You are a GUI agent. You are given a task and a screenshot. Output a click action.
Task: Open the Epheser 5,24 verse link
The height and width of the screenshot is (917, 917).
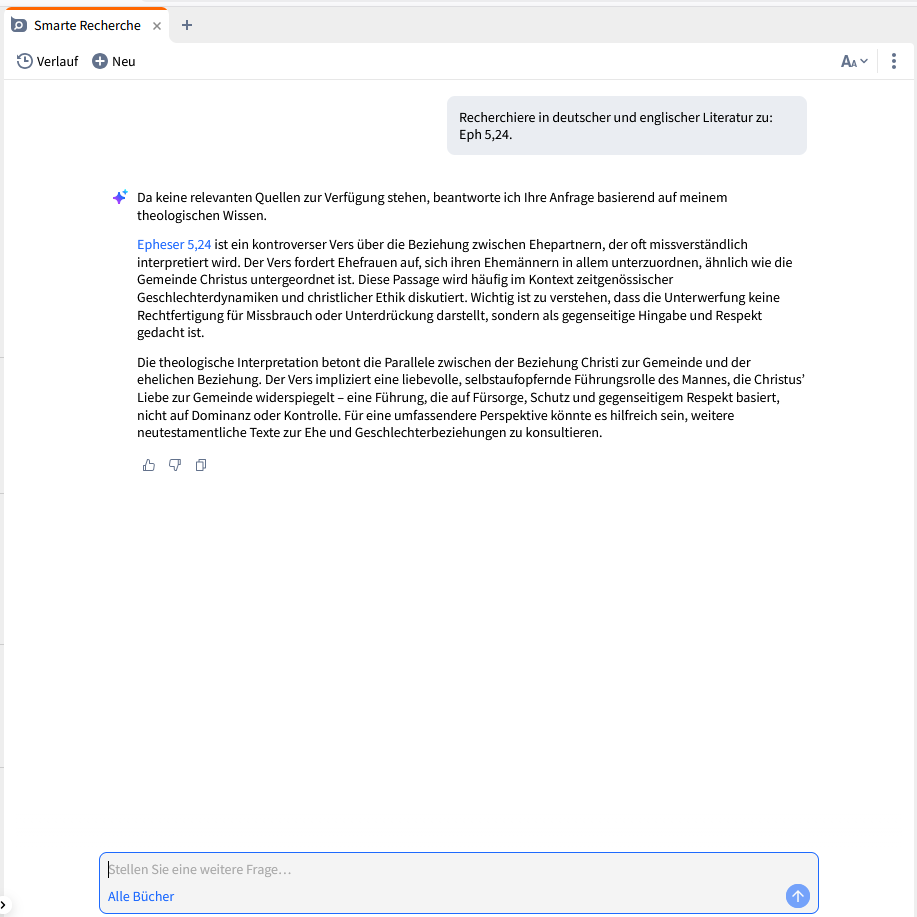pos(173,244)
